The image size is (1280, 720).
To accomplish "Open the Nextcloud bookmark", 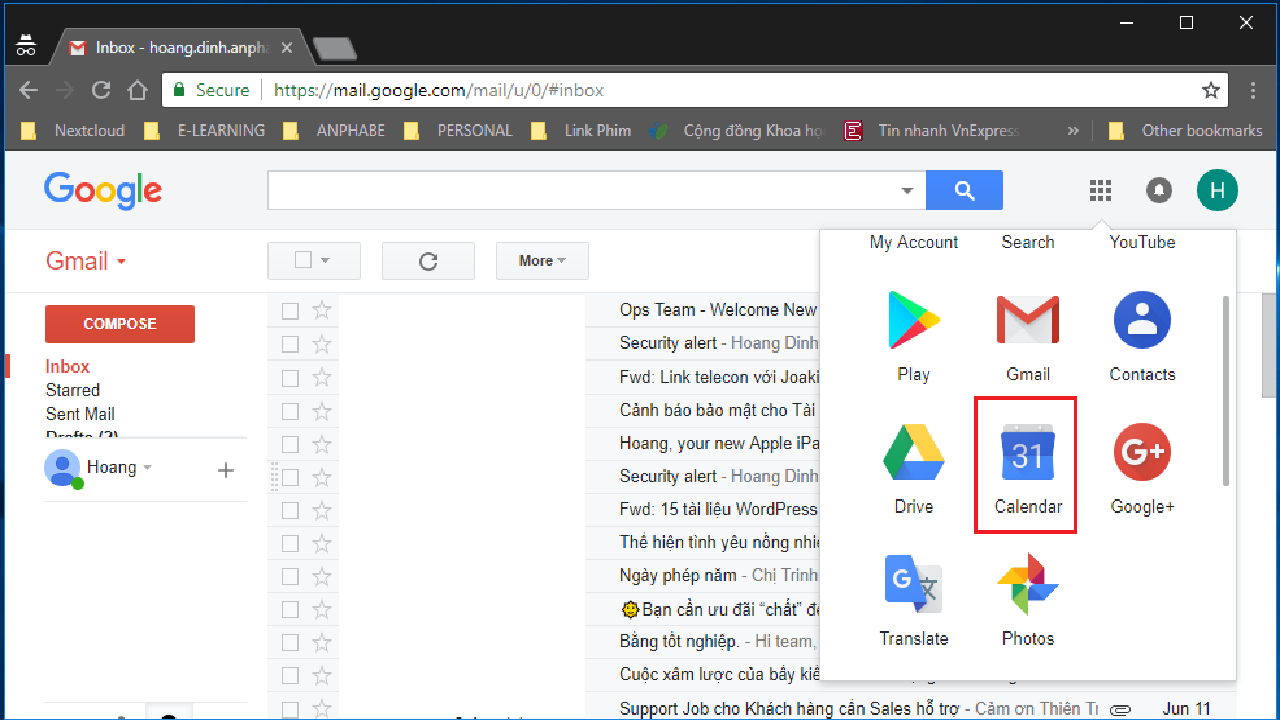I will tap(73, 130).
